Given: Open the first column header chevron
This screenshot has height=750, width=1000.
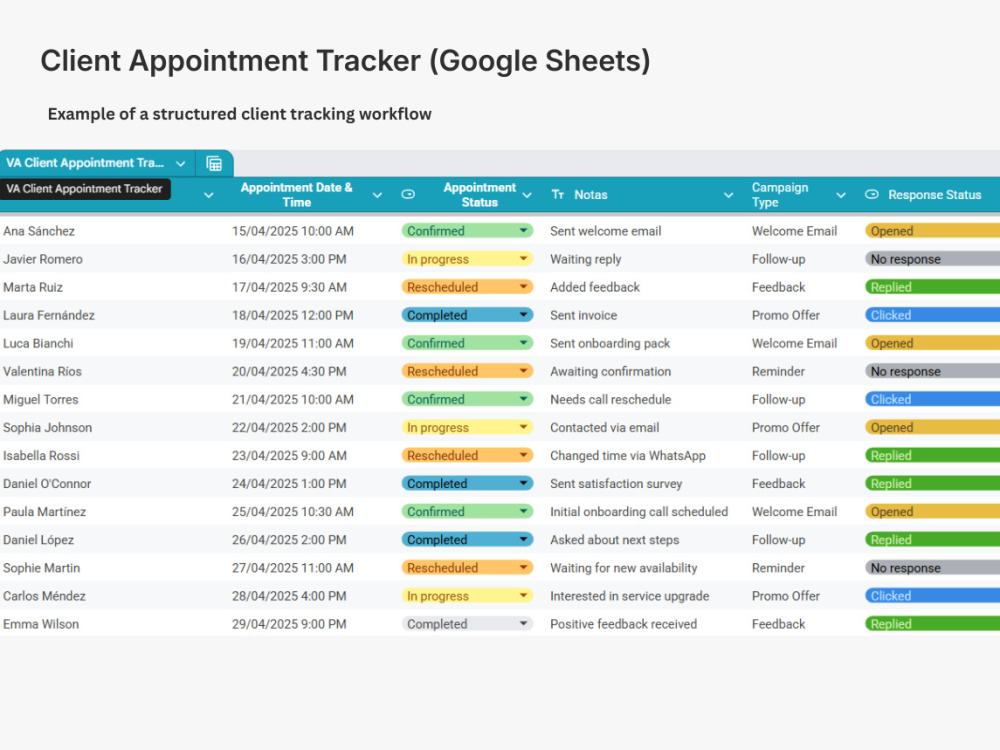Looking at the screenshot, I should point(209,195).
